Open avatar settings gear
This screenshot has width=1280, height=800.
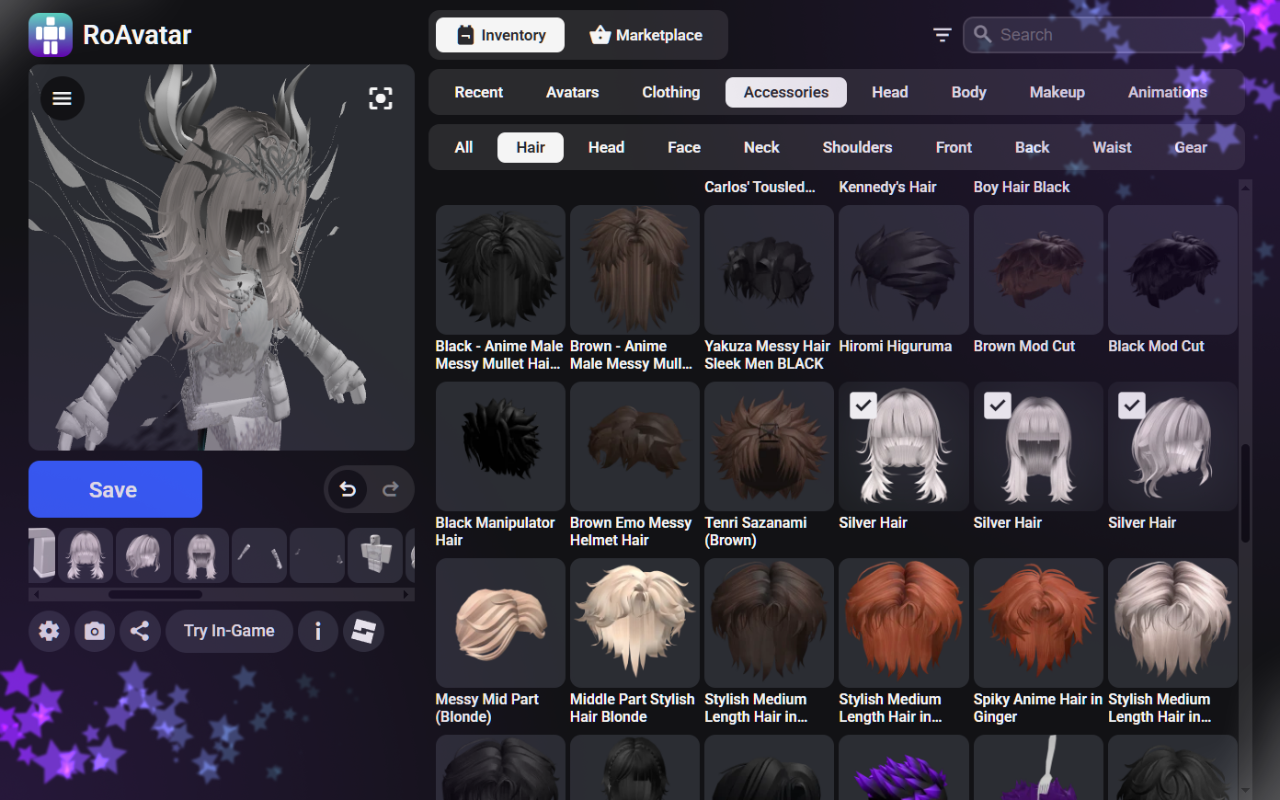click(49, 631)
